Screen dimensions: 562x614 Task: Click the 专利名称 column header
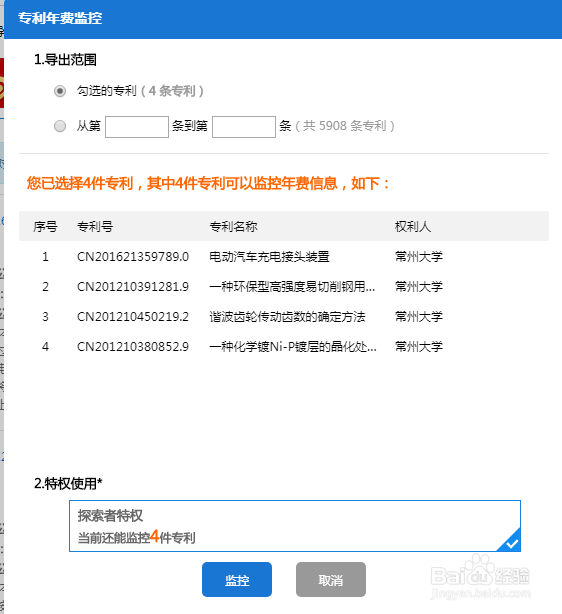coord(233,226)
